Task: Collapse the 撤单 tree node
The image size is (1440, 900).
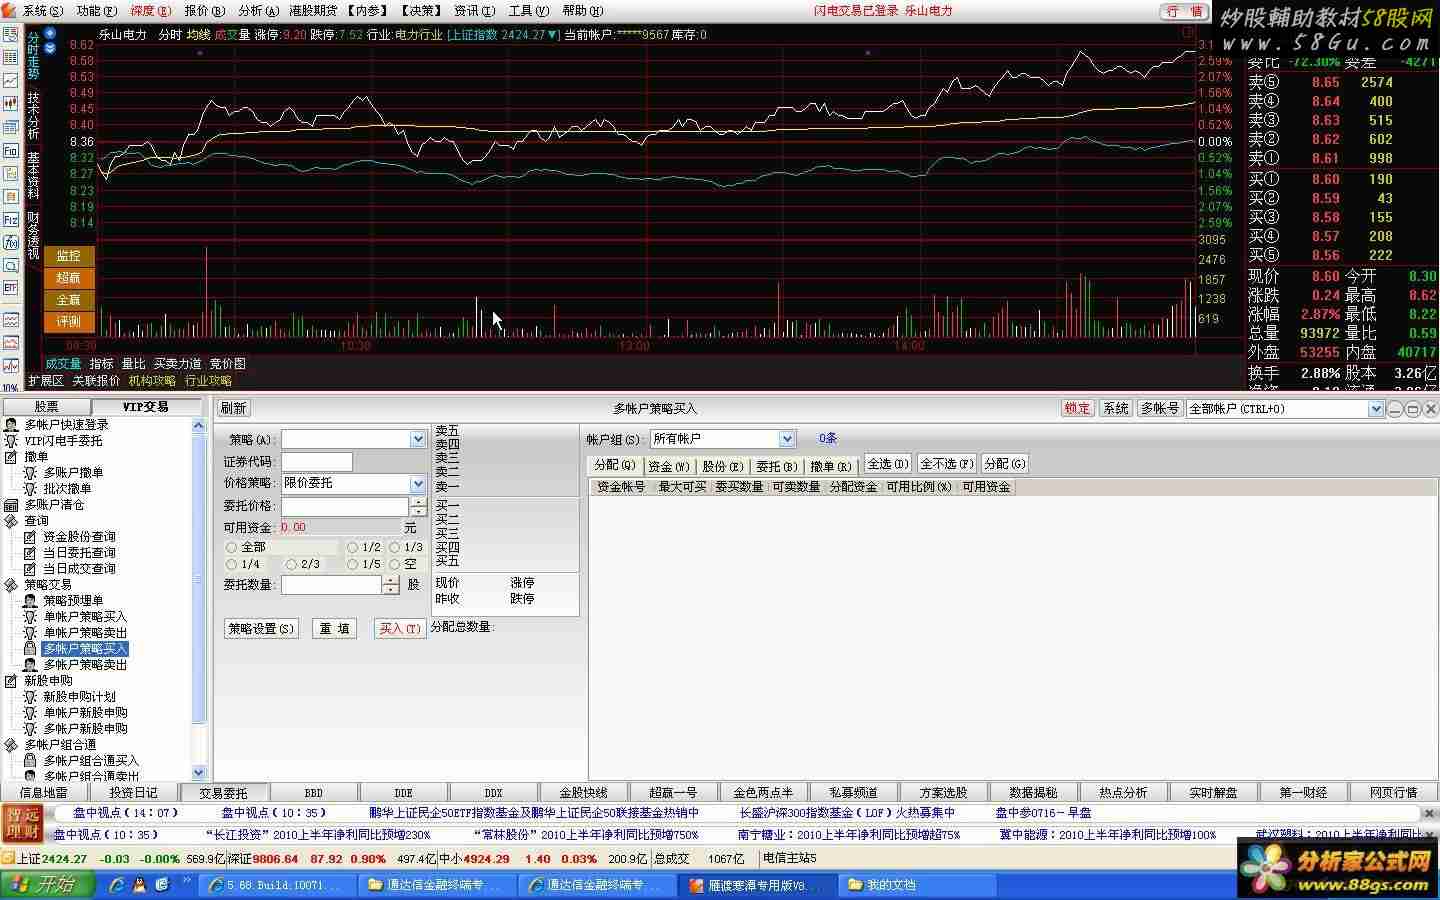Action: pos(11,457)
